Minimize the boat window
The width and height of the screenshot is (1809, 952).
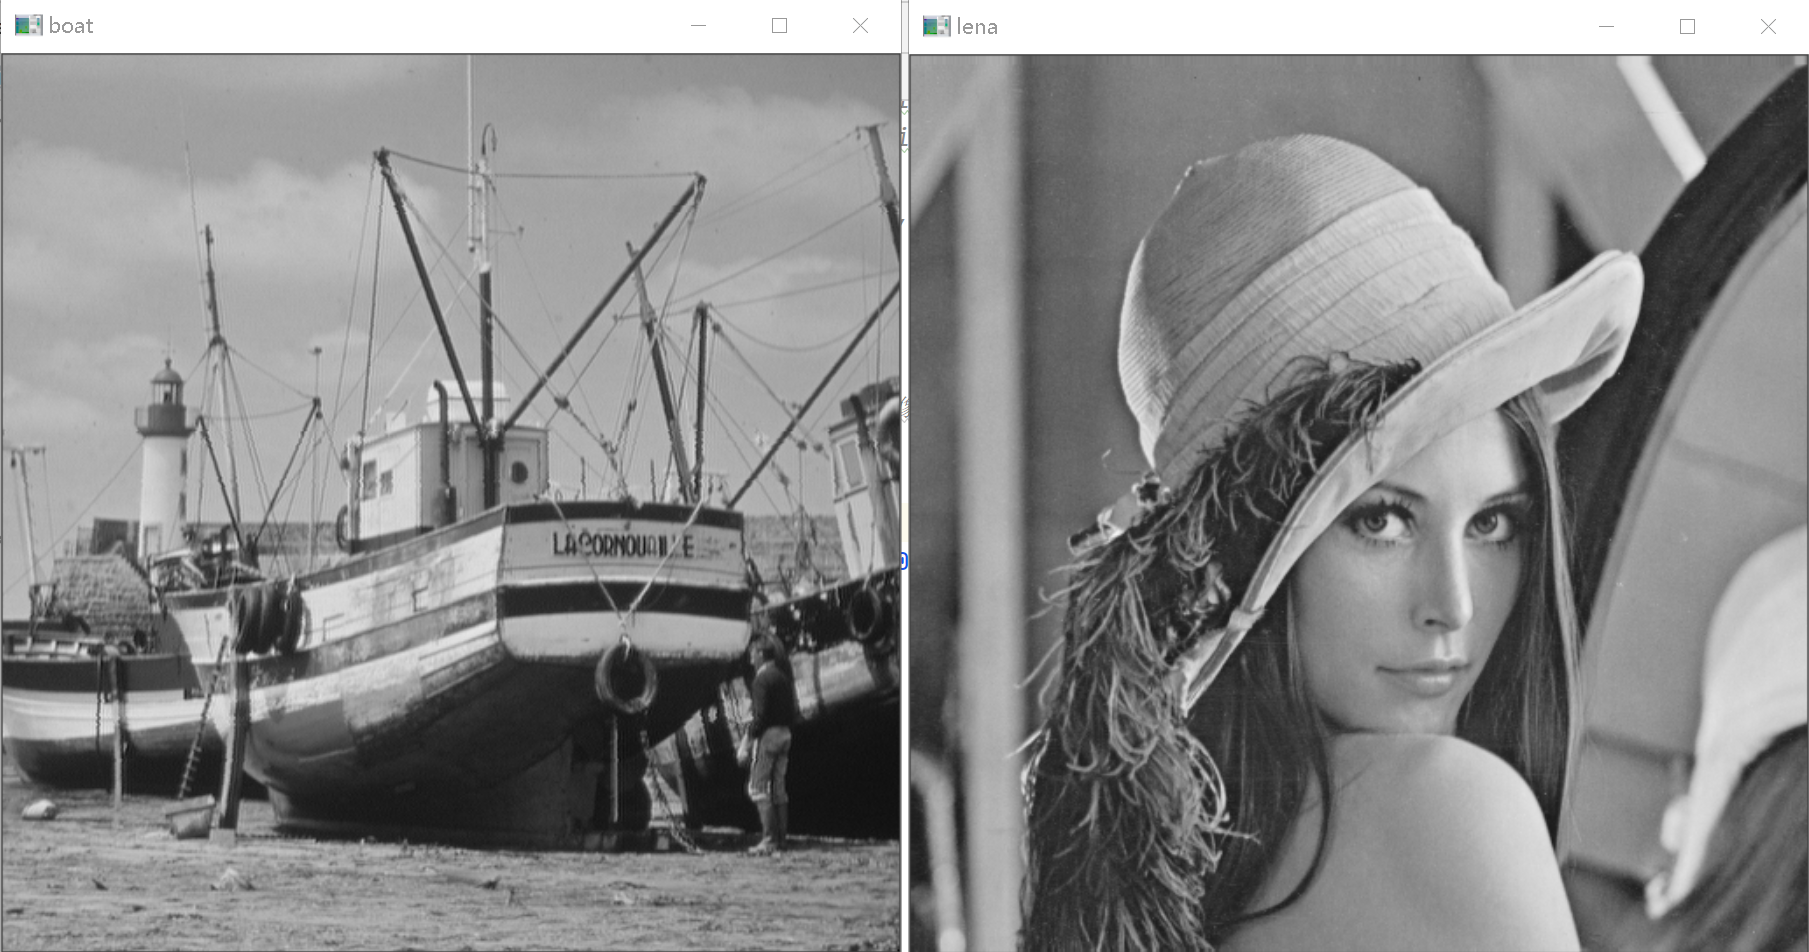698,26
